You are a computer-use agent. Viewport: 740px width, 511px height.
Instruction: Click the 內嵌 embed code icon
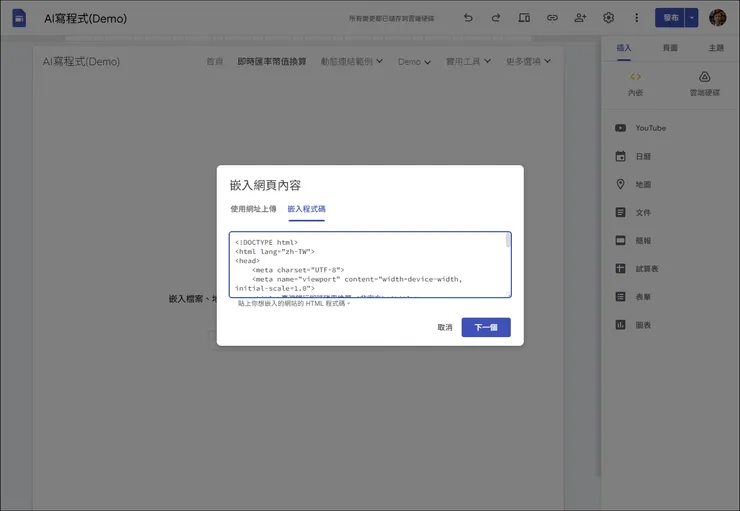point(636,76)
